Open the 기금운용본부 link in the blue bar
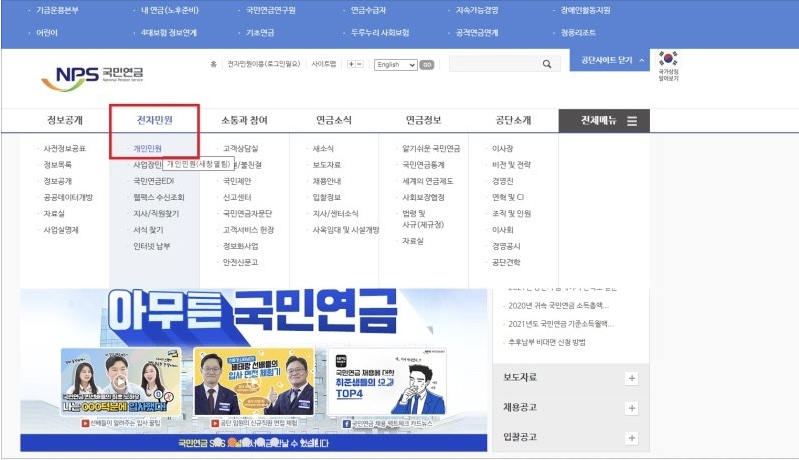Viewport: 799px width, 460px height. click(x=57, y=10)
